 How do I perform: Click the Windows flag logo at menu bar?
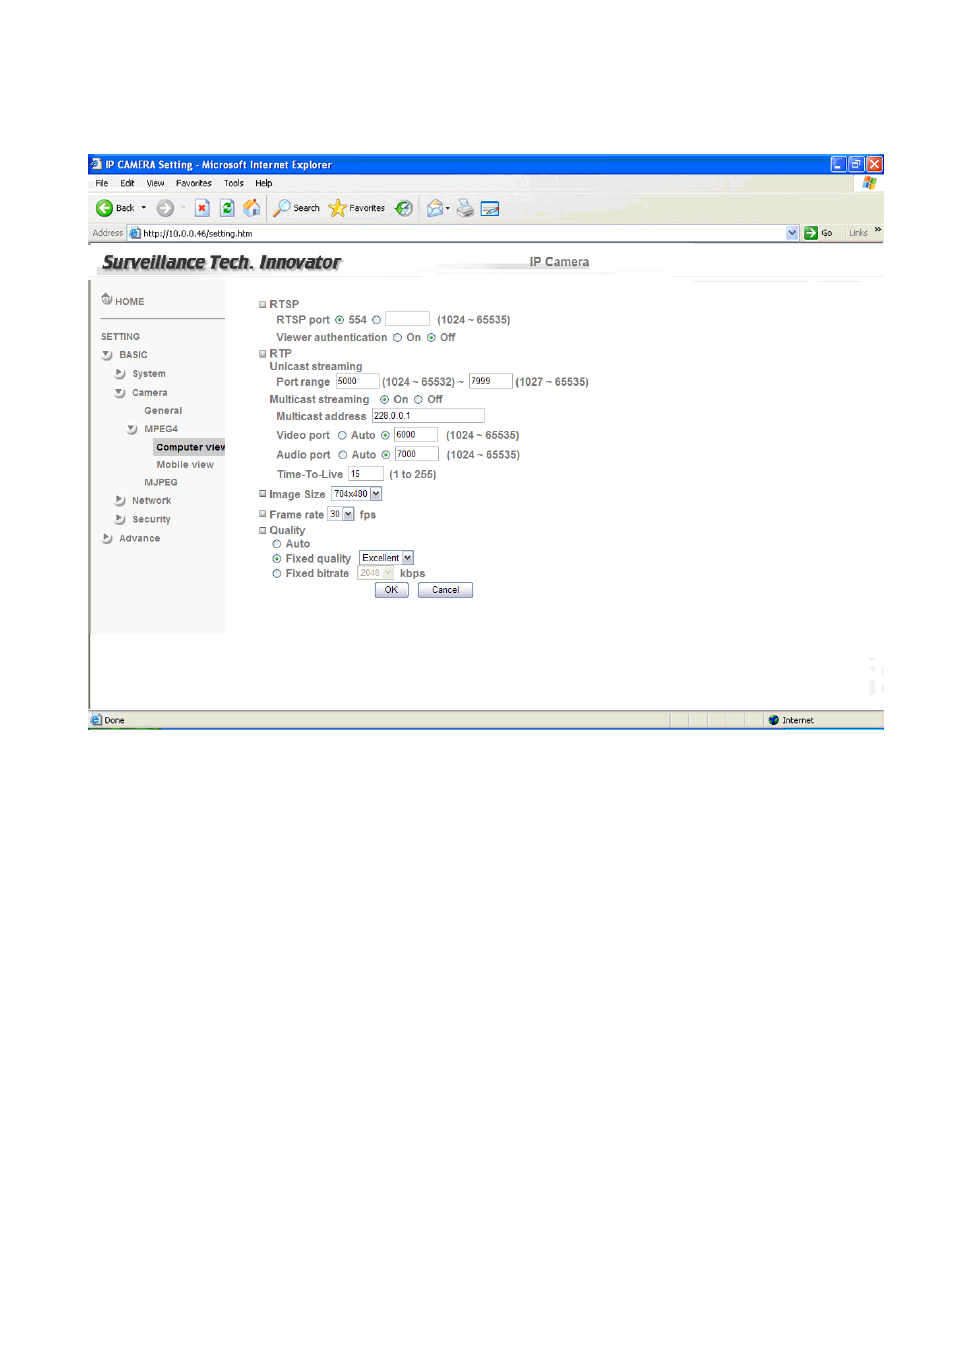(870, 183)
